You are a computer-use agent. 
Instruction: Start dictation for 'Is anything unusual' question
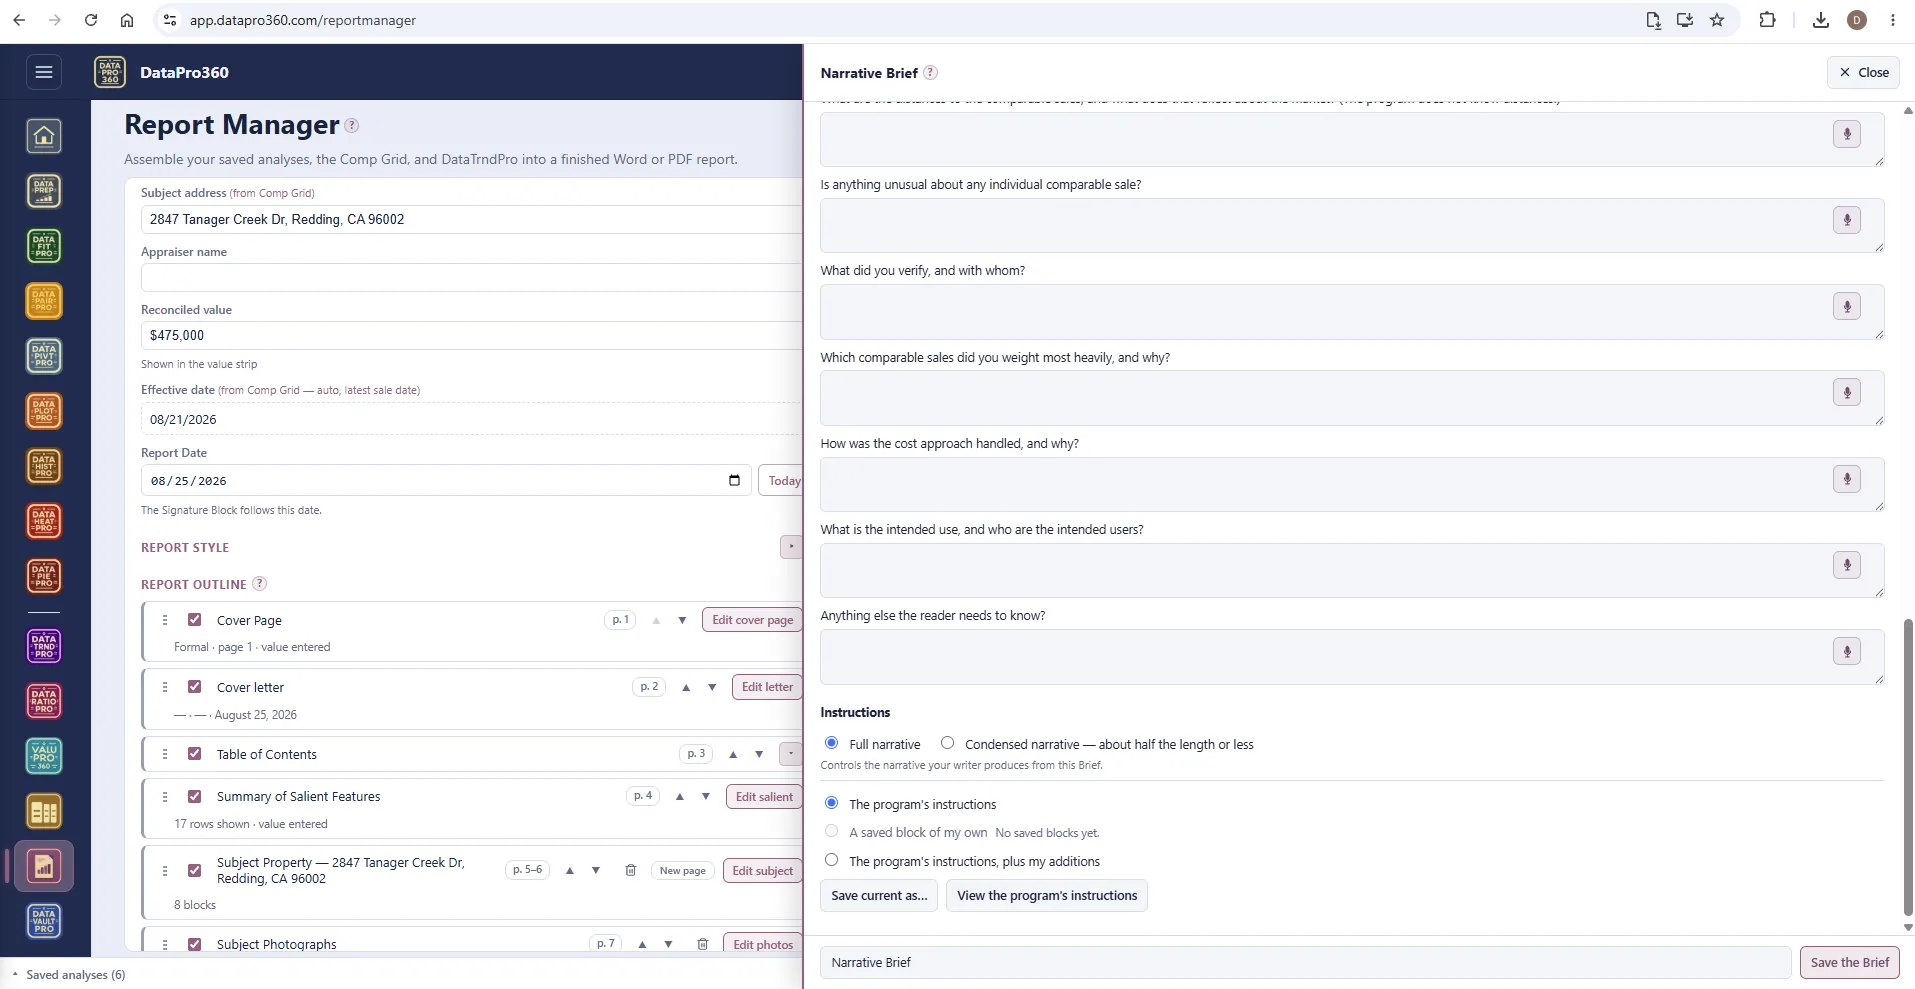click(x=1847, y=220)
